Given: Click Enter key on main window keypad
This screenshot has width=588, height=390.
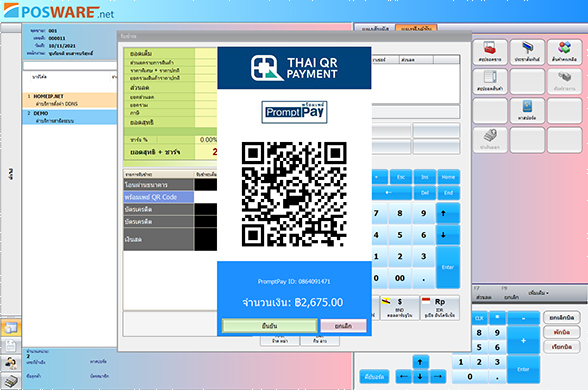Looking at the screenshot, I should pos(523,369).
